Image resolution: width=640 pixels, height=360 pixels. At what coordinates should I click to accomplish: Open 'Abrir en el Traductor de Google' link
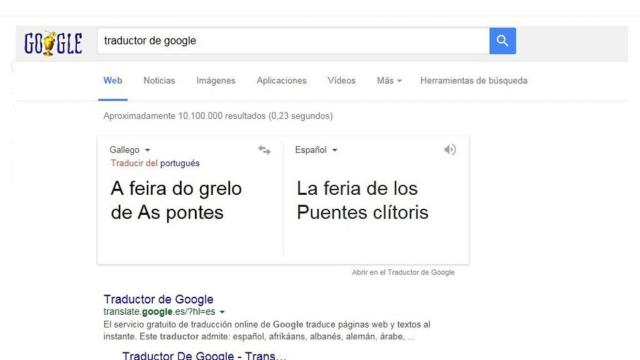point(403,272)
